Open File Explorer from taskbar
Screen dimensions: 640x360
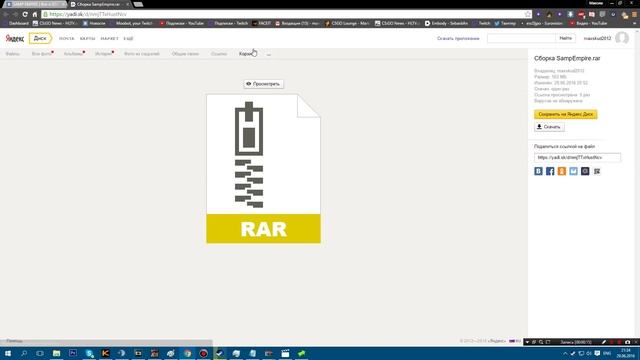coord(56,353)
